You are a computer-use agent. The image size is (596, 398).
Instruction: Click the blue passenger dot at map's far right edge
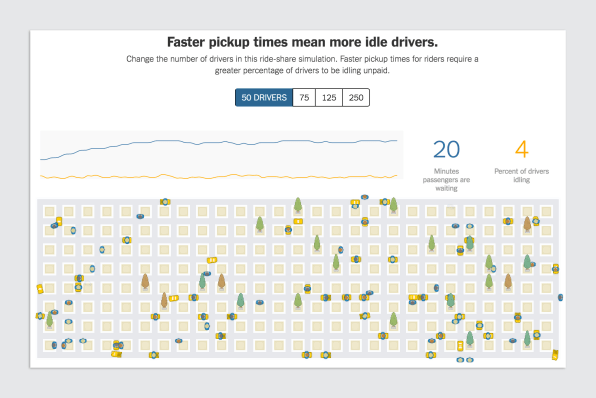560,297
